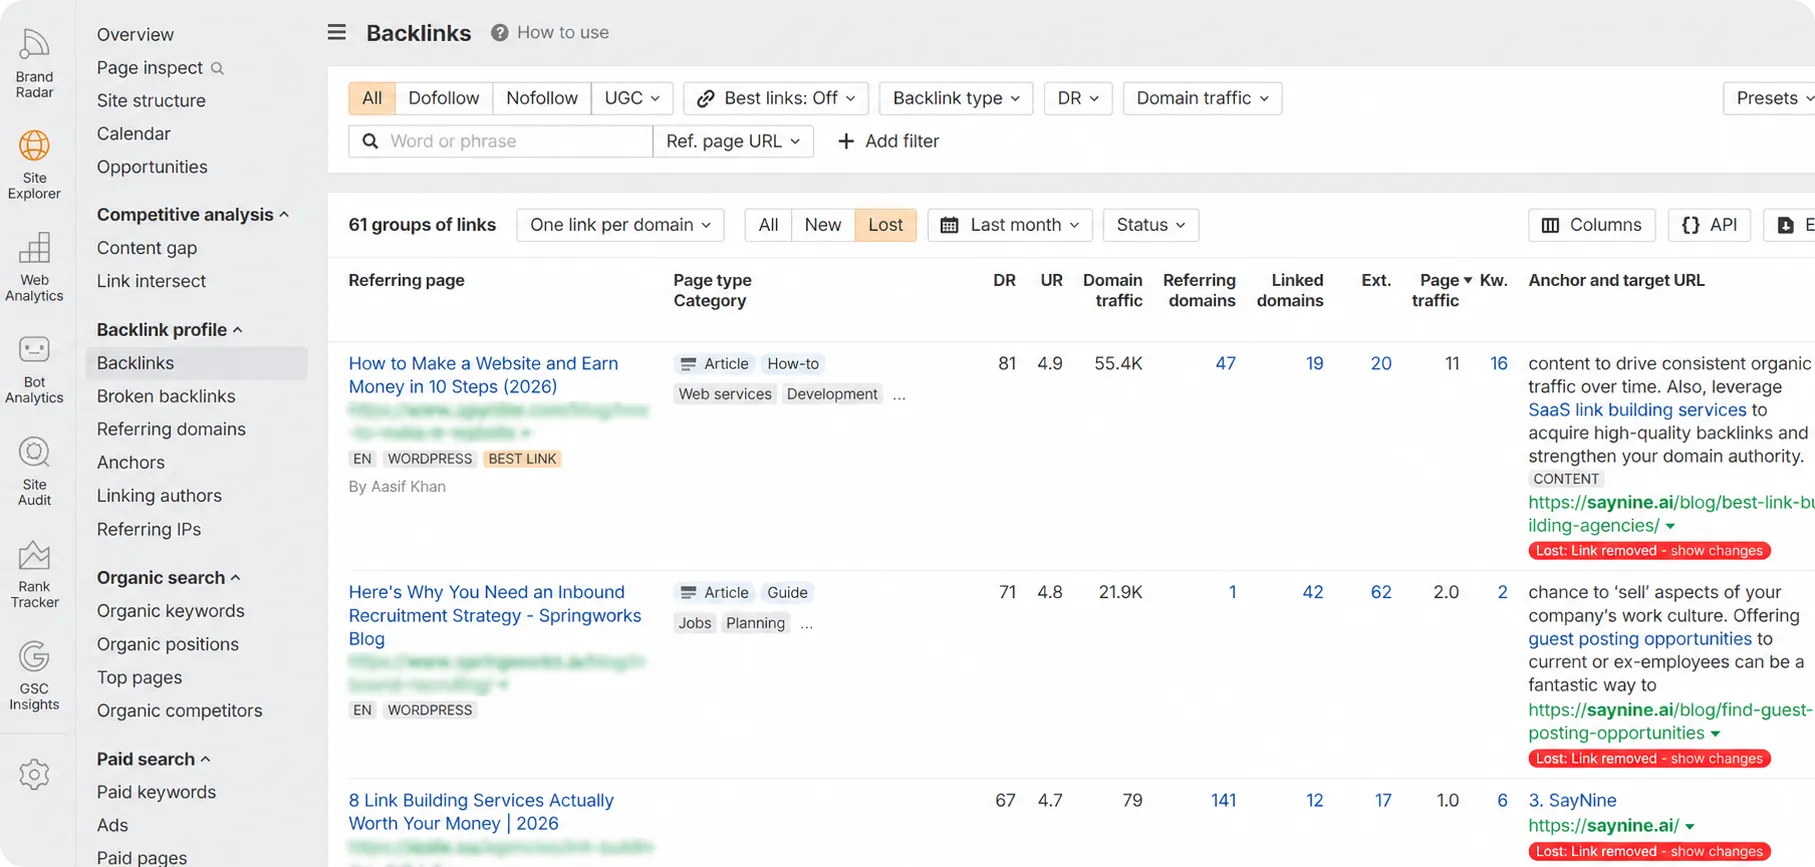Viewport: 1815px width, 867px height.
Task: Open Organic keywords in sidebar
Action: [171, 611]
